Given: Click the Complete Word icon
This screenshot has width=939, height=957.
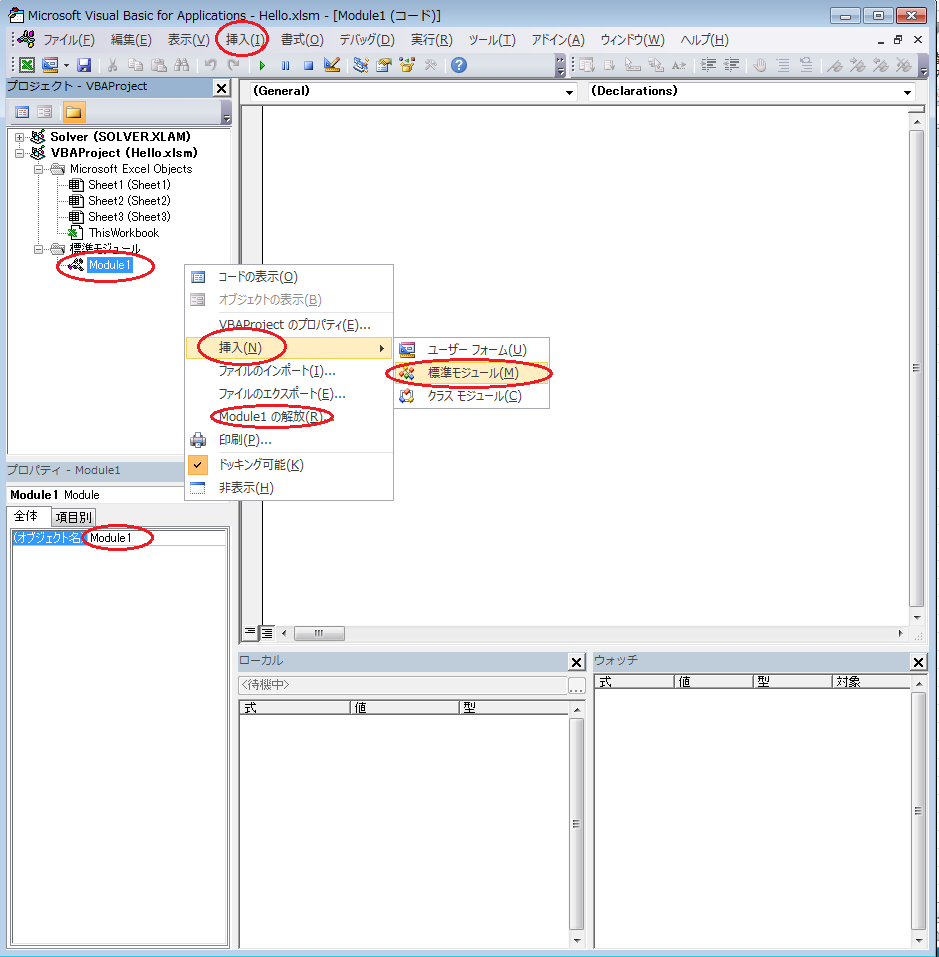Looking at the screenshot, I should point(678,65).
